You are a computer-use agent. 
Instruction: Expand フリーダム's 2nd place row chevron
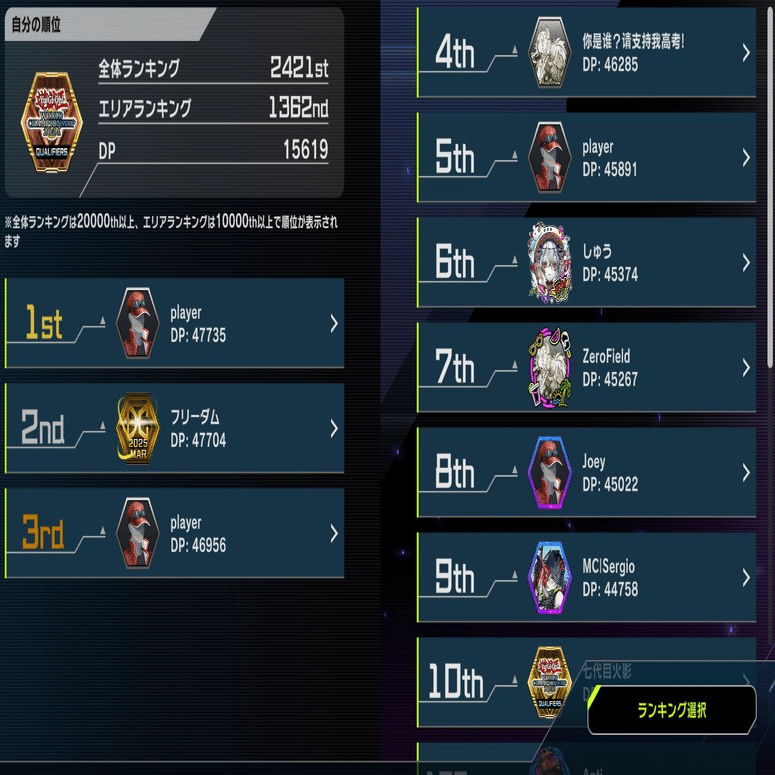[334, 428]
